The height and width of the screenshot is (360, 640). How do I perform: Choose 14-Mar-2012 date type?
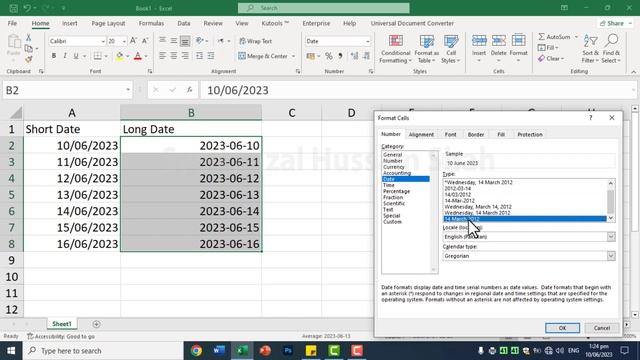click(x=460, y=201)
